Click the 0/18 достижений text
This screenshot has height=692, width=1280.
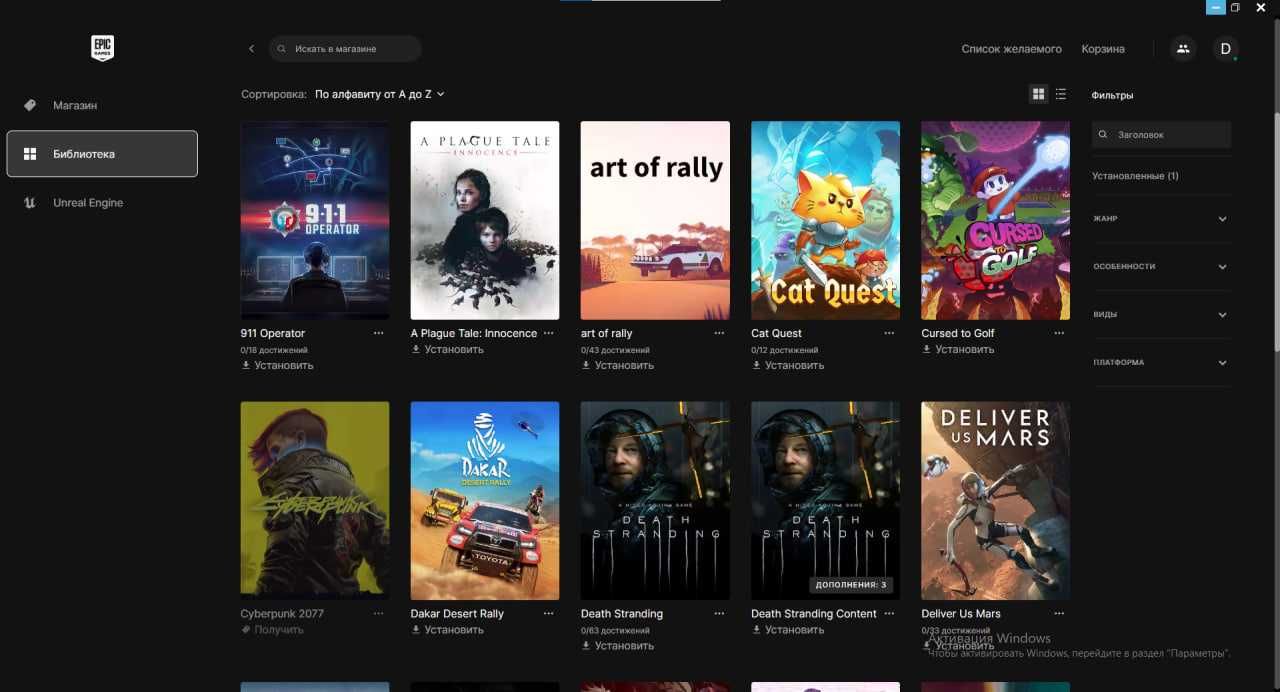(274, 350)
